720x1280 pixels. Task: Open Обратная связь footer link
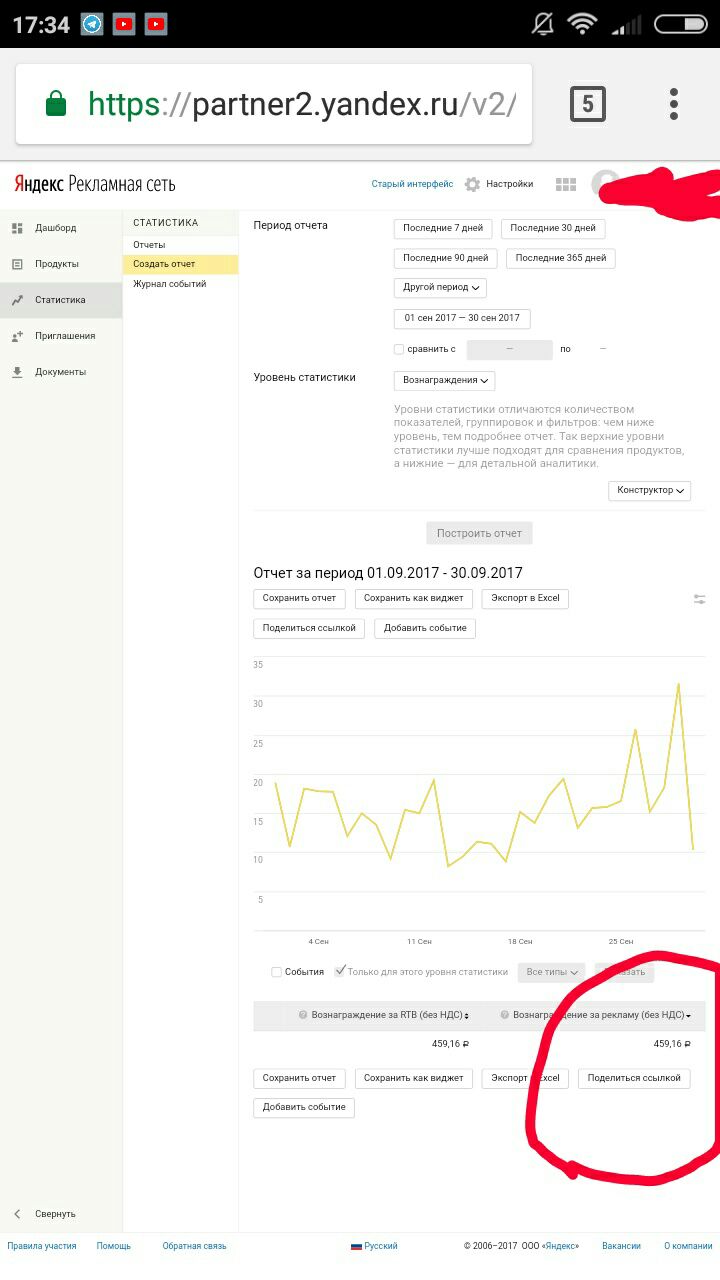click(194, 1246)
